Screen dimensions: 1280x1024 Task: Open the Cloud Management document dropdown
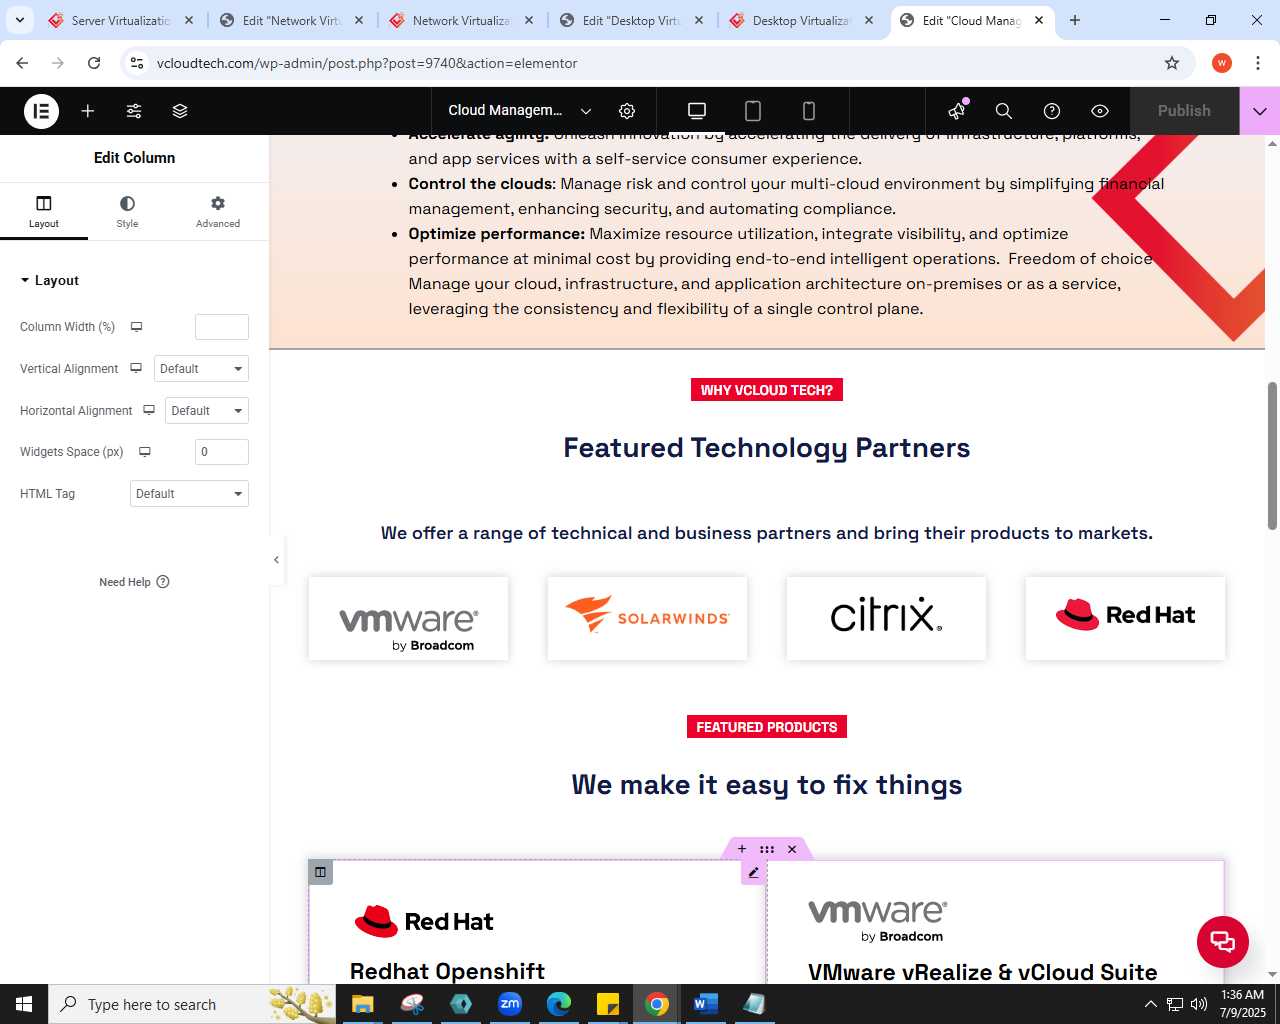click(520, 111)
